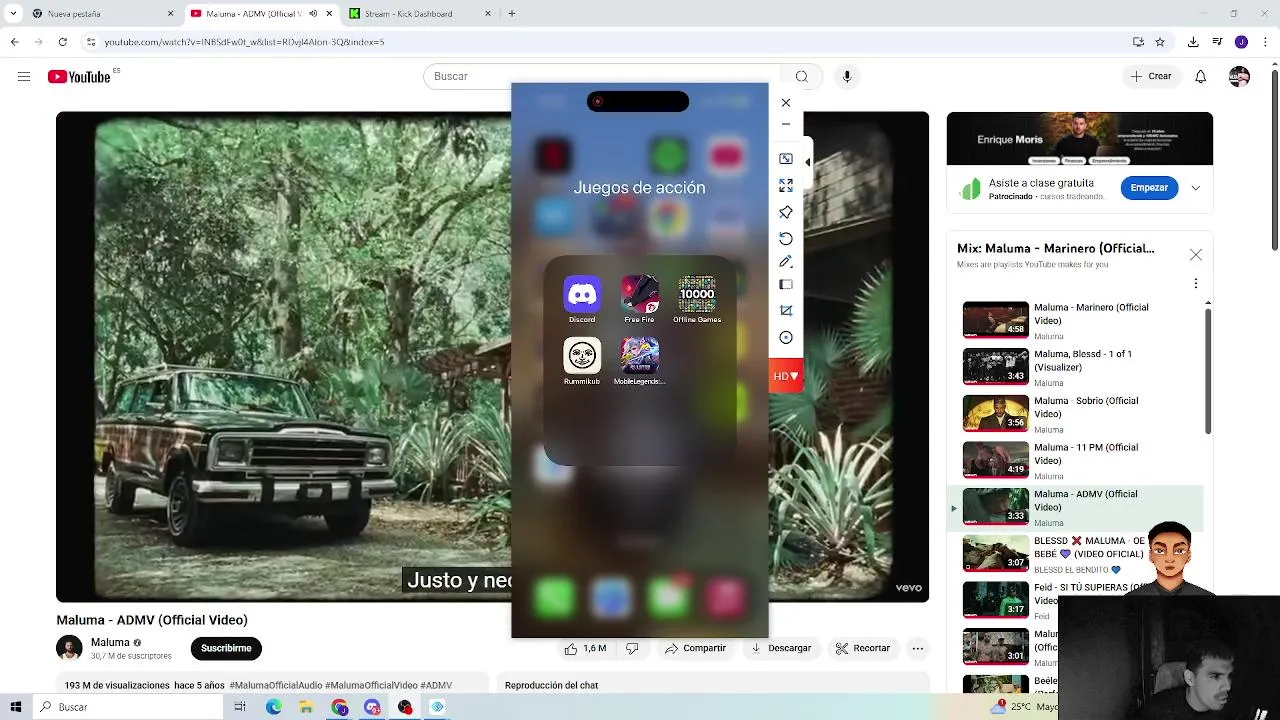The image size is (1280, 720).
Task: Open the YouTube account avatar menu
Action: [1239, 76]
